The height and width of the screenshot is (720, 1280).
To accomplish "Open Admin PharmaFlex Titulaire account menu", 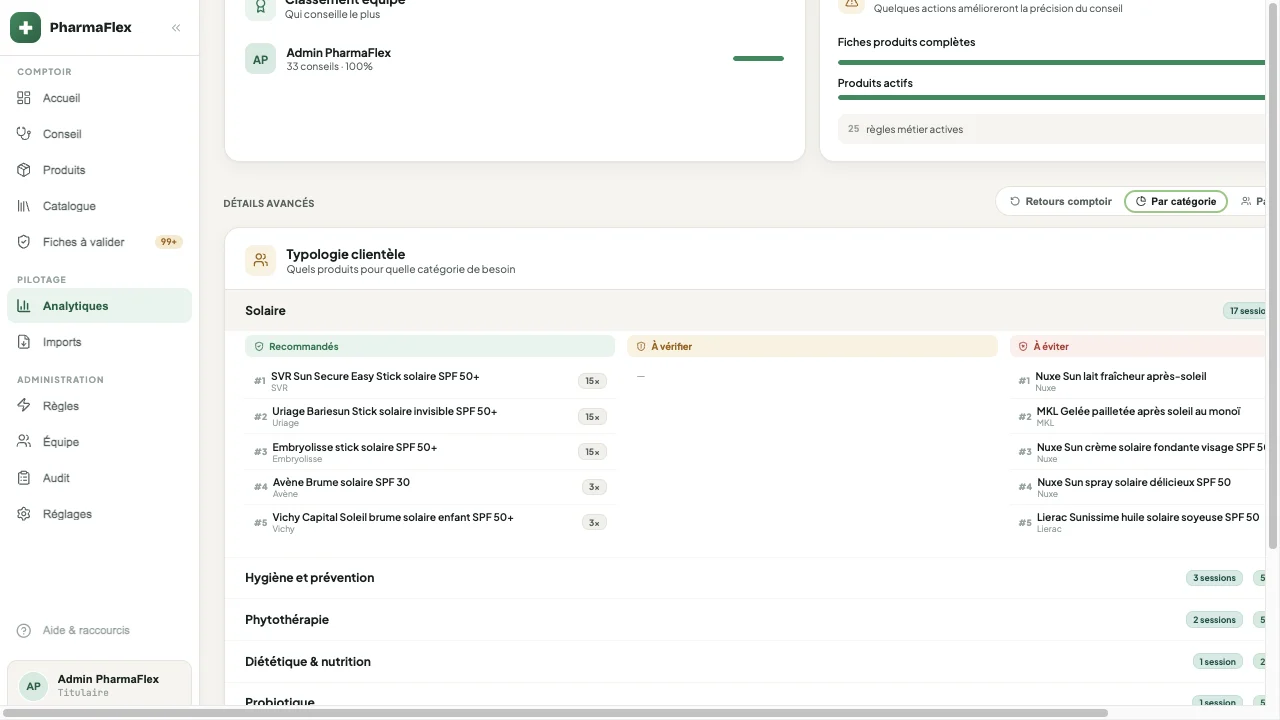I will tap(99, 685).
